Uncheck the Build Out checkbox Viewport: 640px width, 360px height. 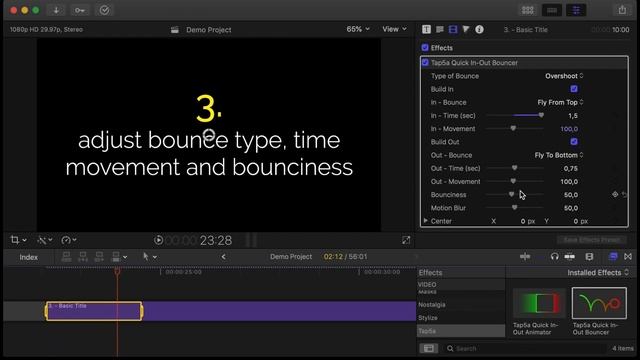(574, 142)
